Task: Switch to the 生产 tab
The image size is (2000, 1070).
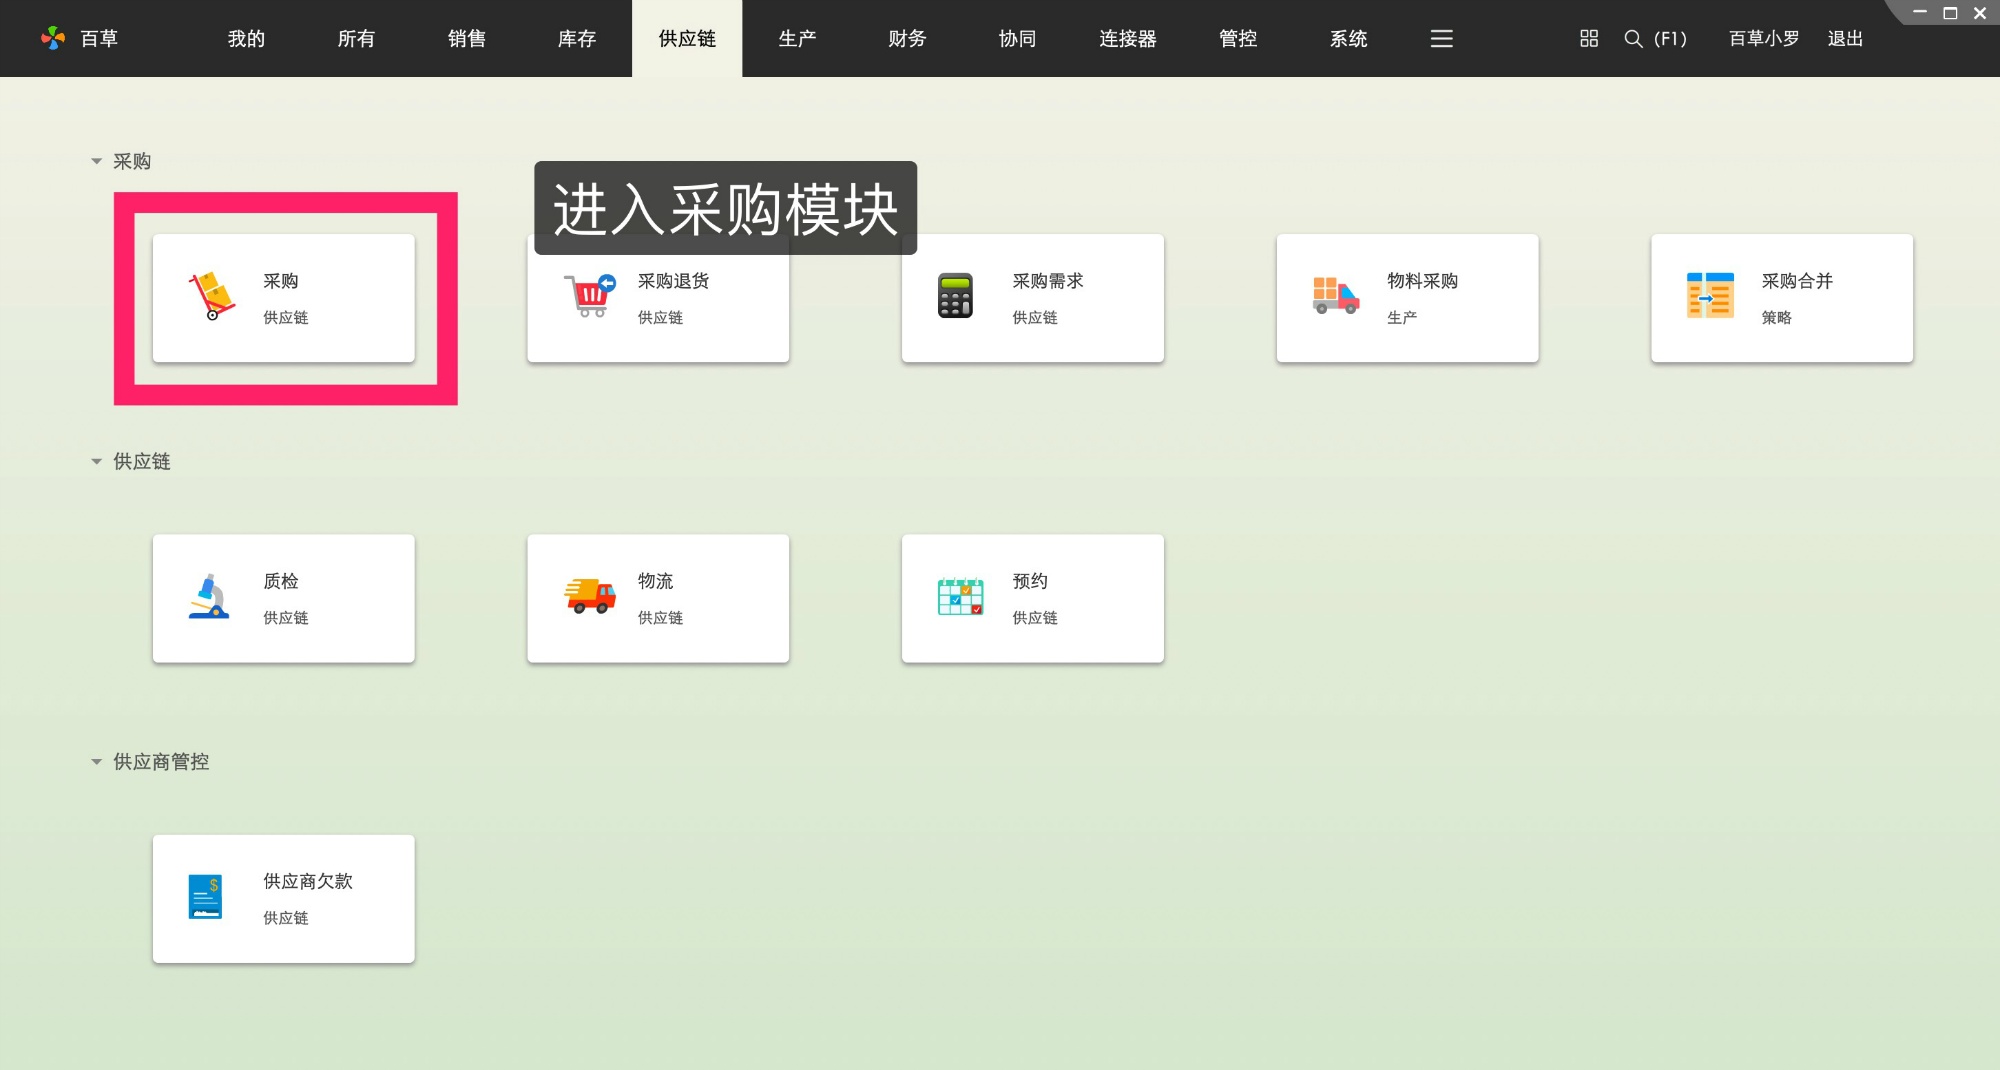Action: (x=797, y=39)
